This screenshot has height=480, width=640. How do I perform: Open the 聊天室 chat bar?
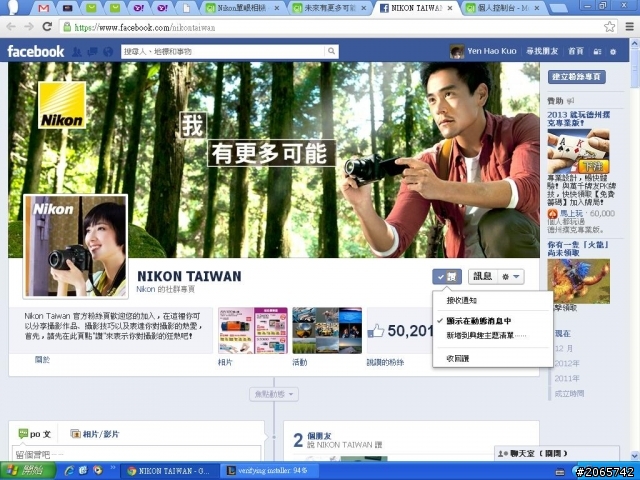pos(557,453)
